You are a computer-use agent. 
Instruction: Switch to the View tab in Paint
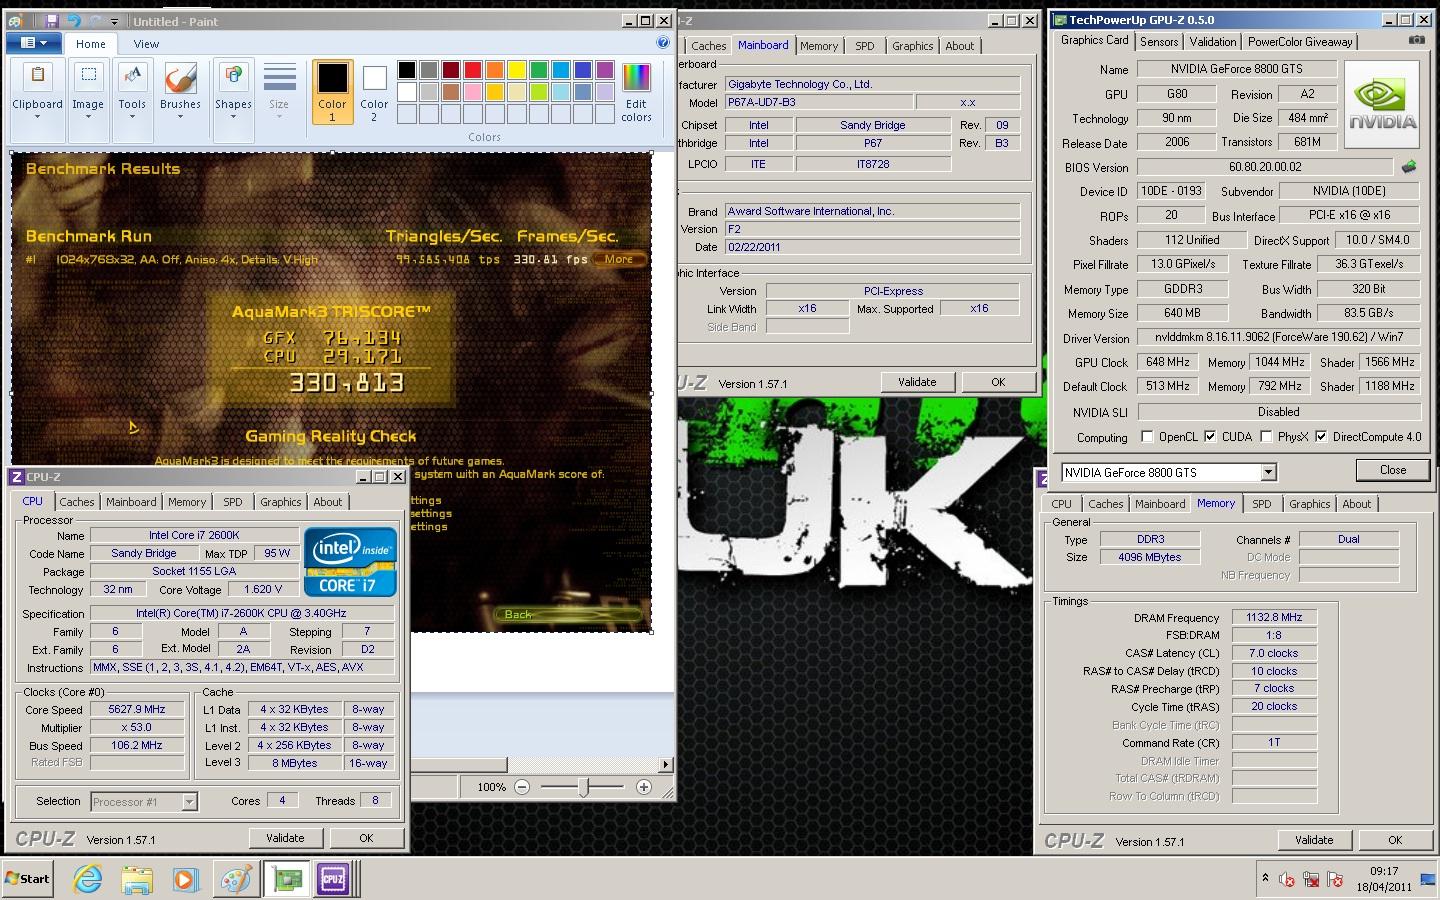click(x=146, y=44)
